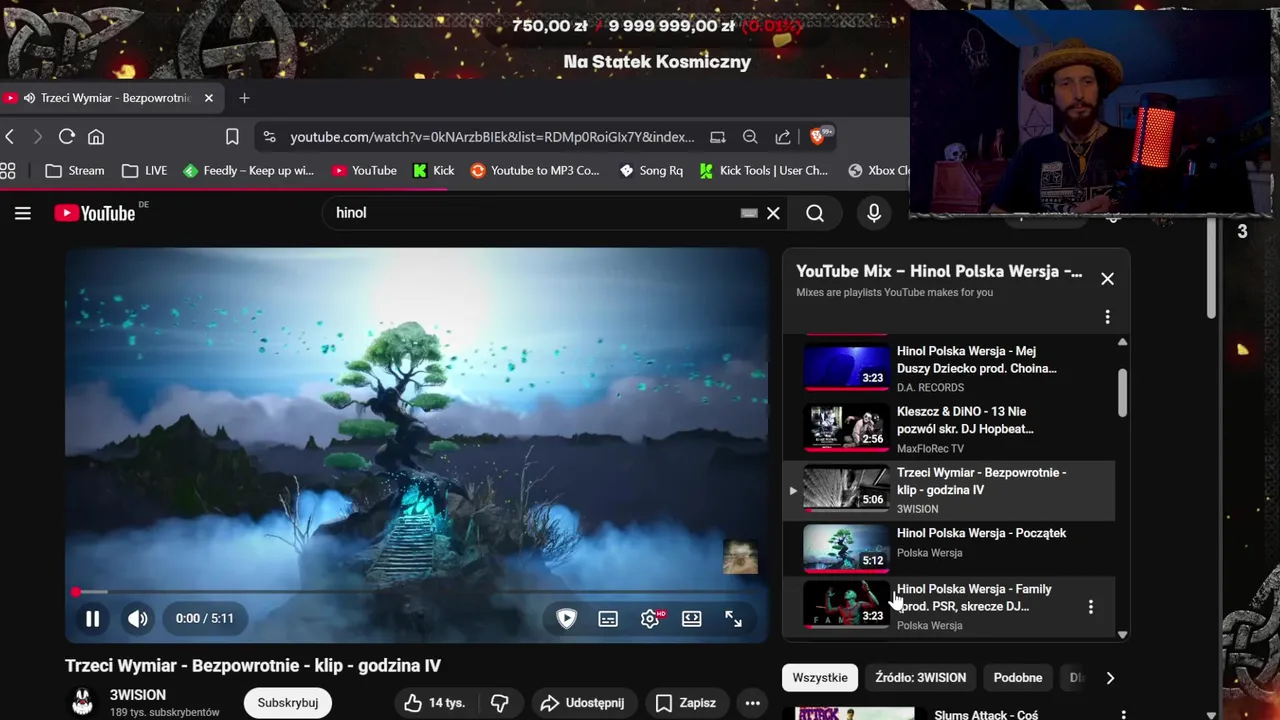Run the search with the magnifier button

(815, 213)
